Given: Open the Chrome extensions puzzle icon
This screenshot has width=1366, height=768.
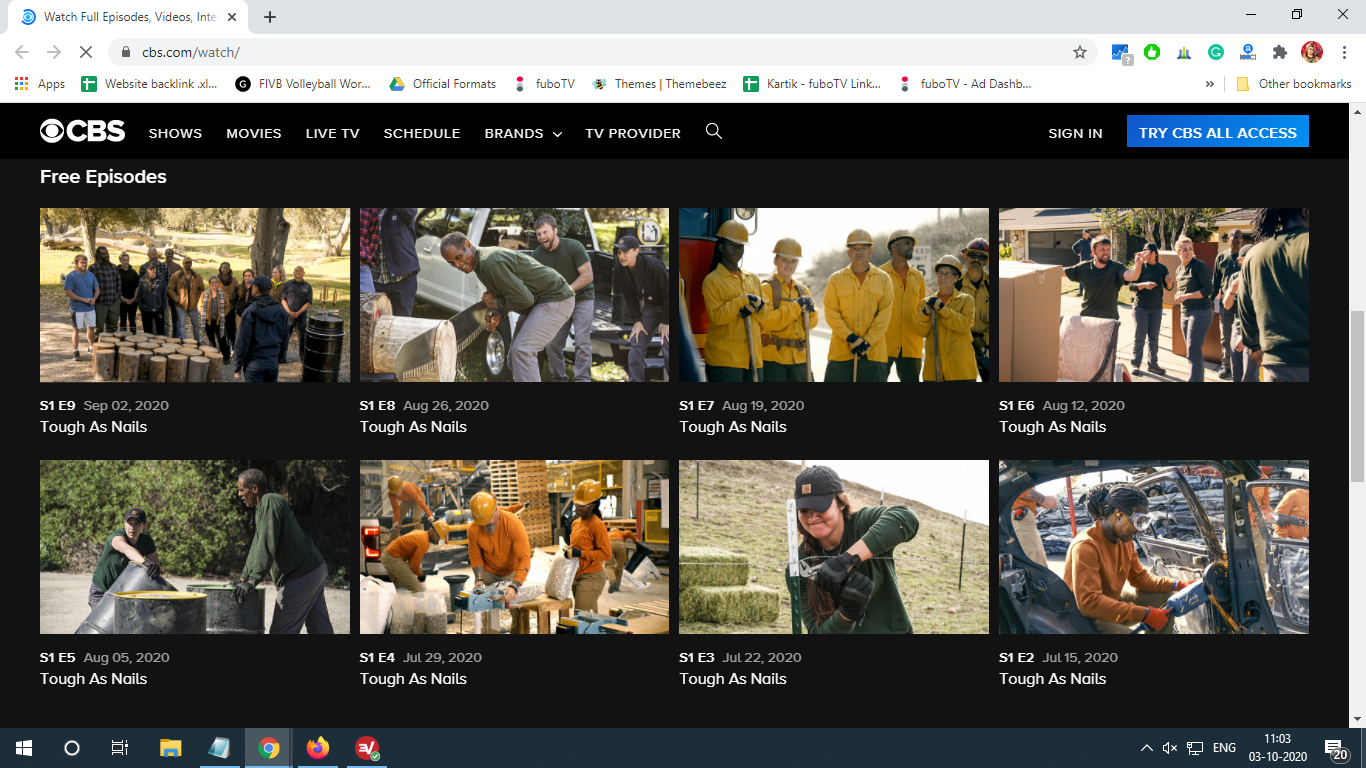Looking at the screenshot, I should pyautogui.click(x=1280, y=52).
